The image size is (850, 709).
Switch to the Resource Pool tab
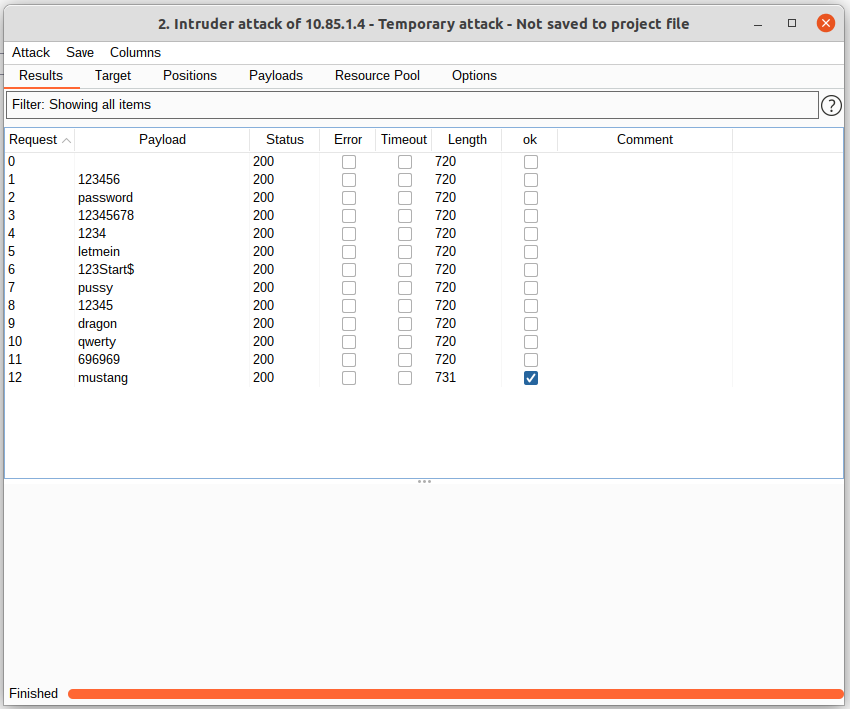click(377, 76)
